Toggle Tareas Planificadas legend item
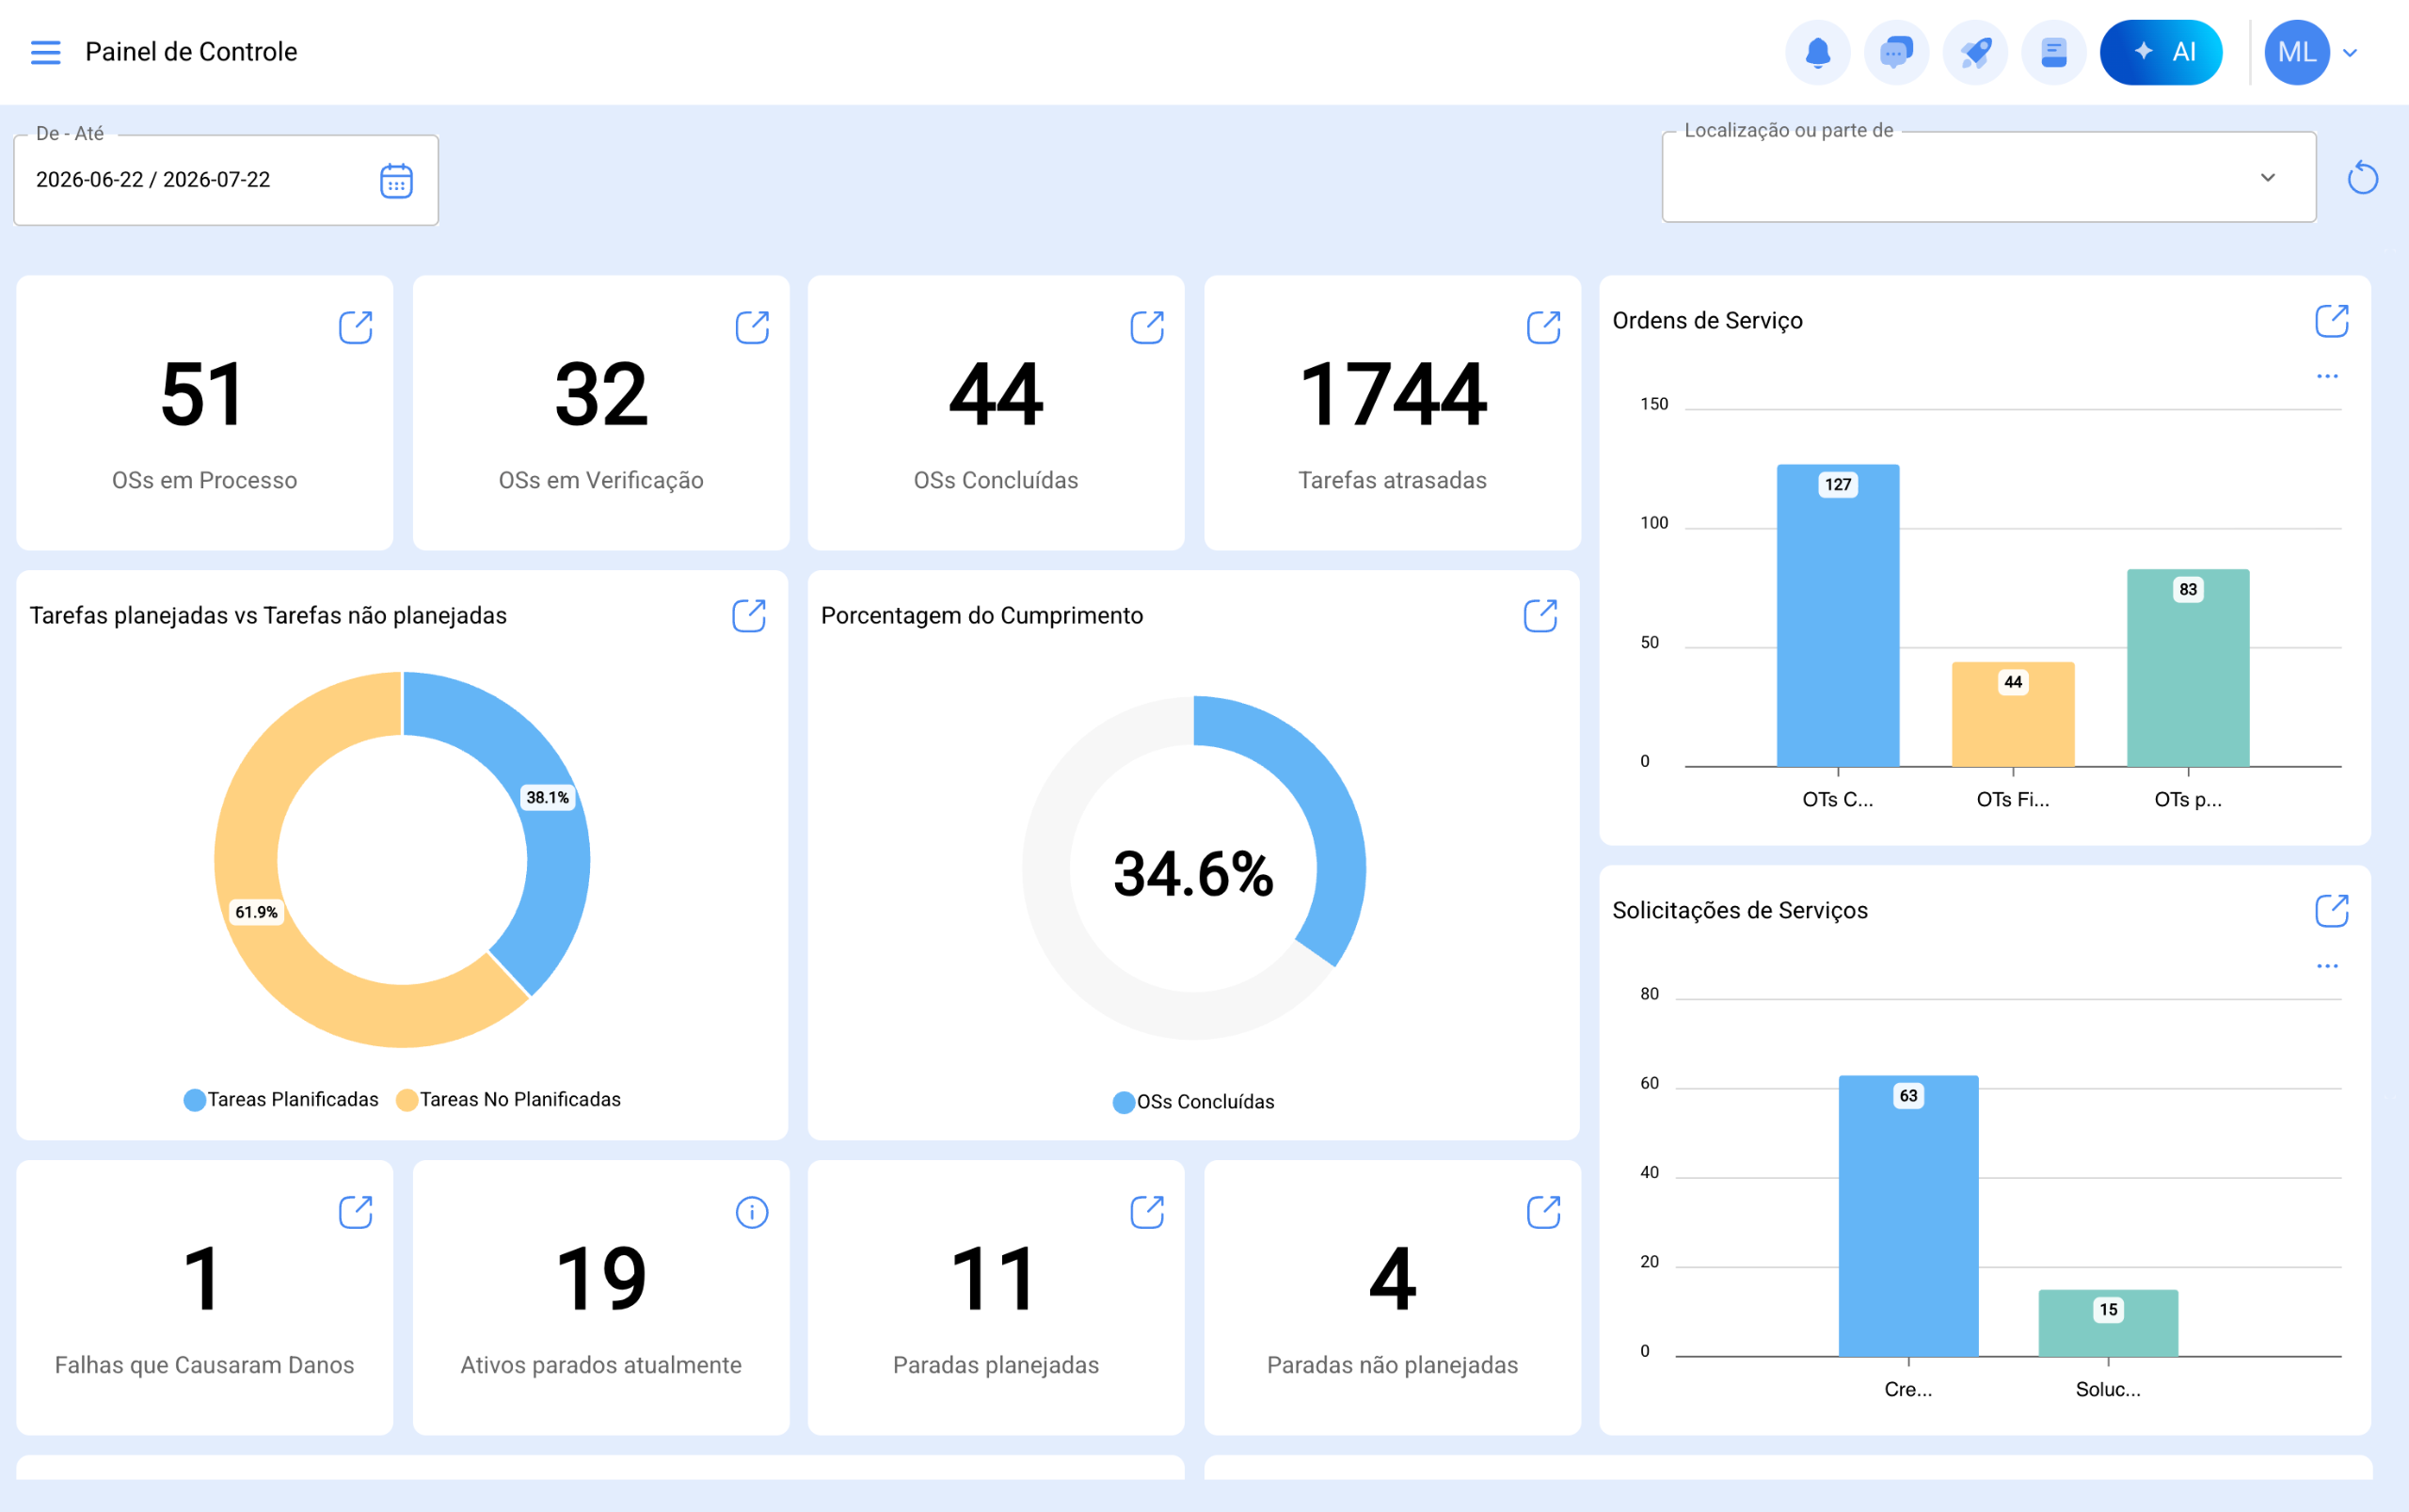This screenshot has width=2409, height=1512. click(281, 1099)
